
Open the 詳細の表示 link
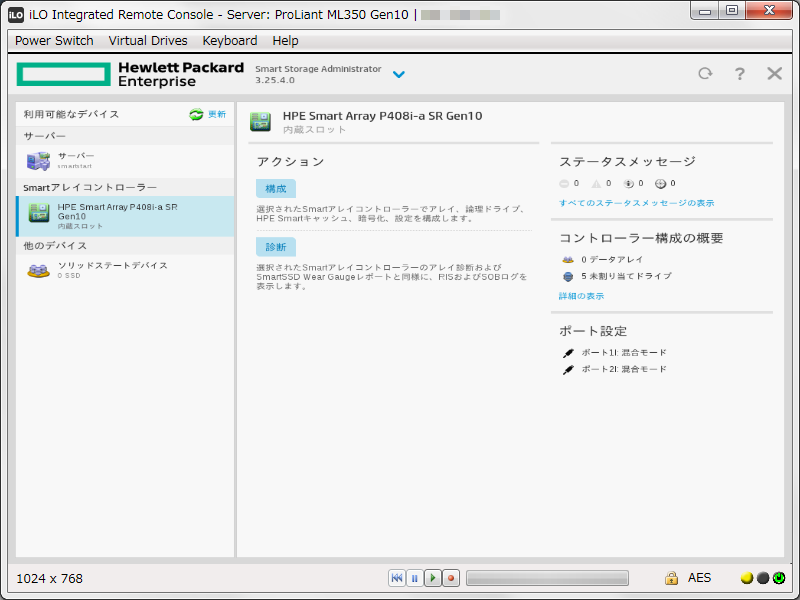(581, 296)
